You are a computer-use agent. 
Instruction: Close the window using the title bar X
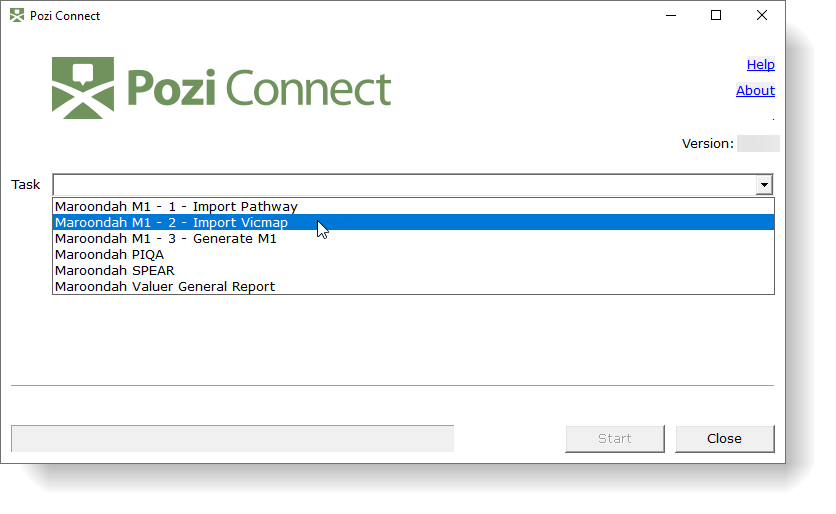[x=762, y=16]
